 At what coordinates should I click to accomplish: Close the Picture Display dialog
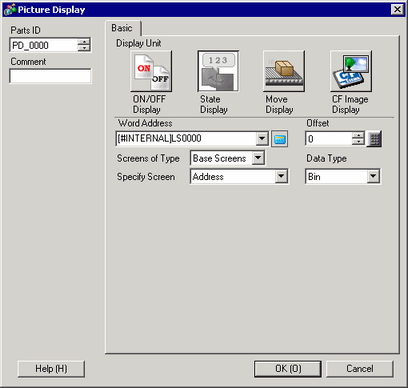point(397,9)
